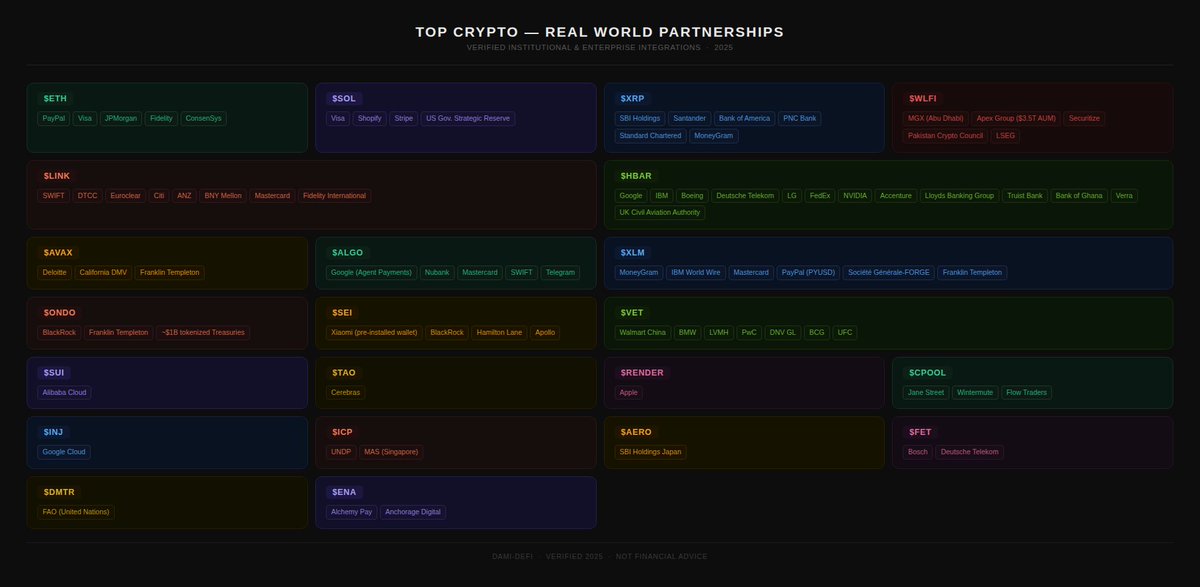Image resolution: width=1200 pixels, height=587 pixels.
Task: Click MoneyGram in the $XRP card
Action: coord(714,135)
